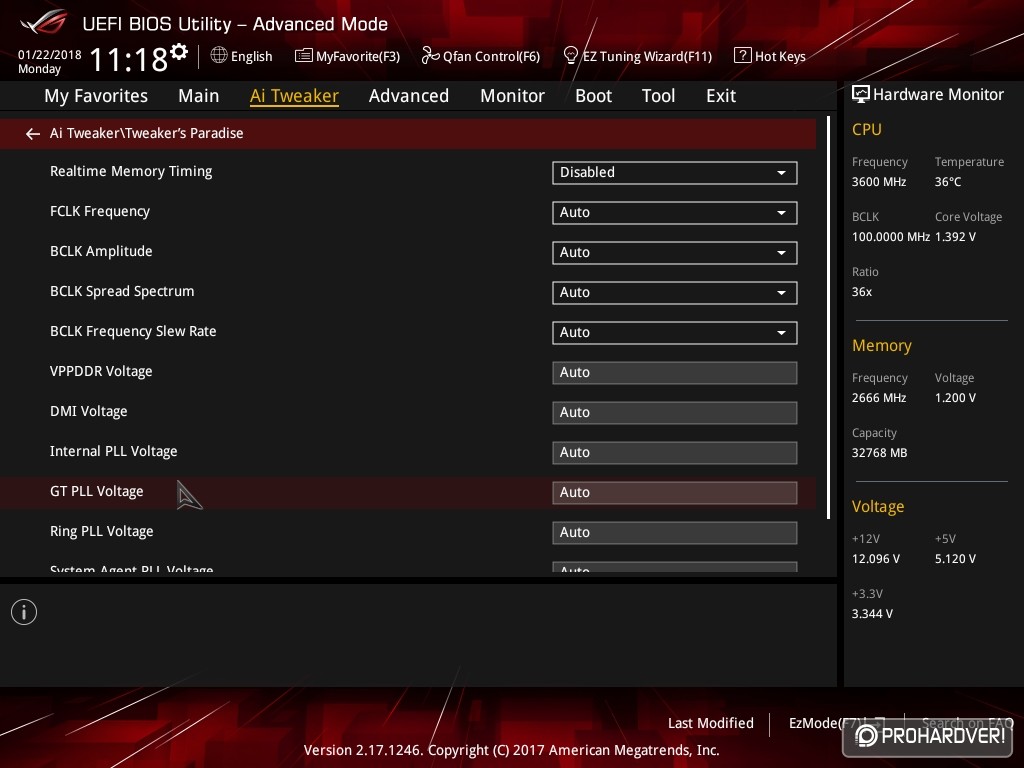The height and width of the screenshot is (768, 1024).
Task: Click the BCLK Frequency Slew Rate label
Action: click(133, 331)
